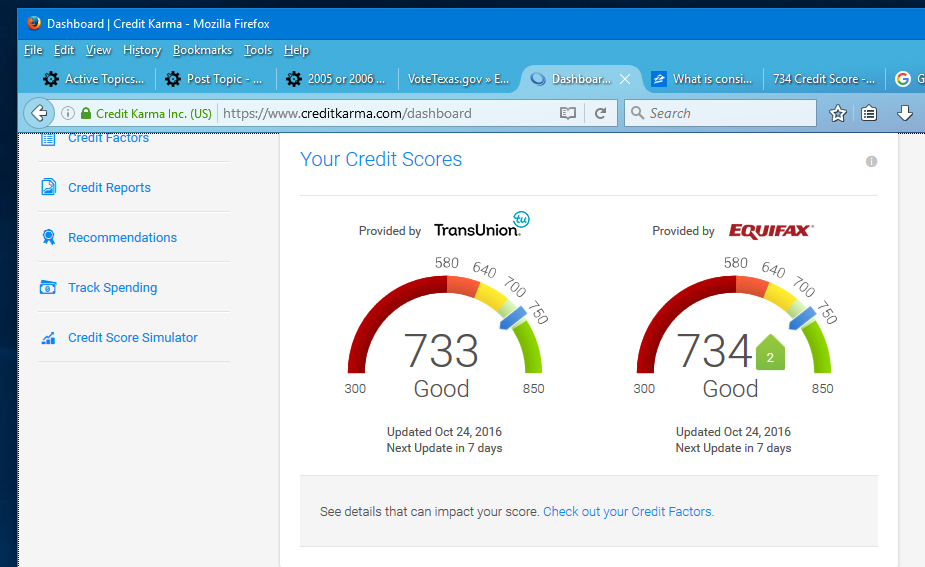
Task: Click the Firefox title bar text
Action: 158,24
